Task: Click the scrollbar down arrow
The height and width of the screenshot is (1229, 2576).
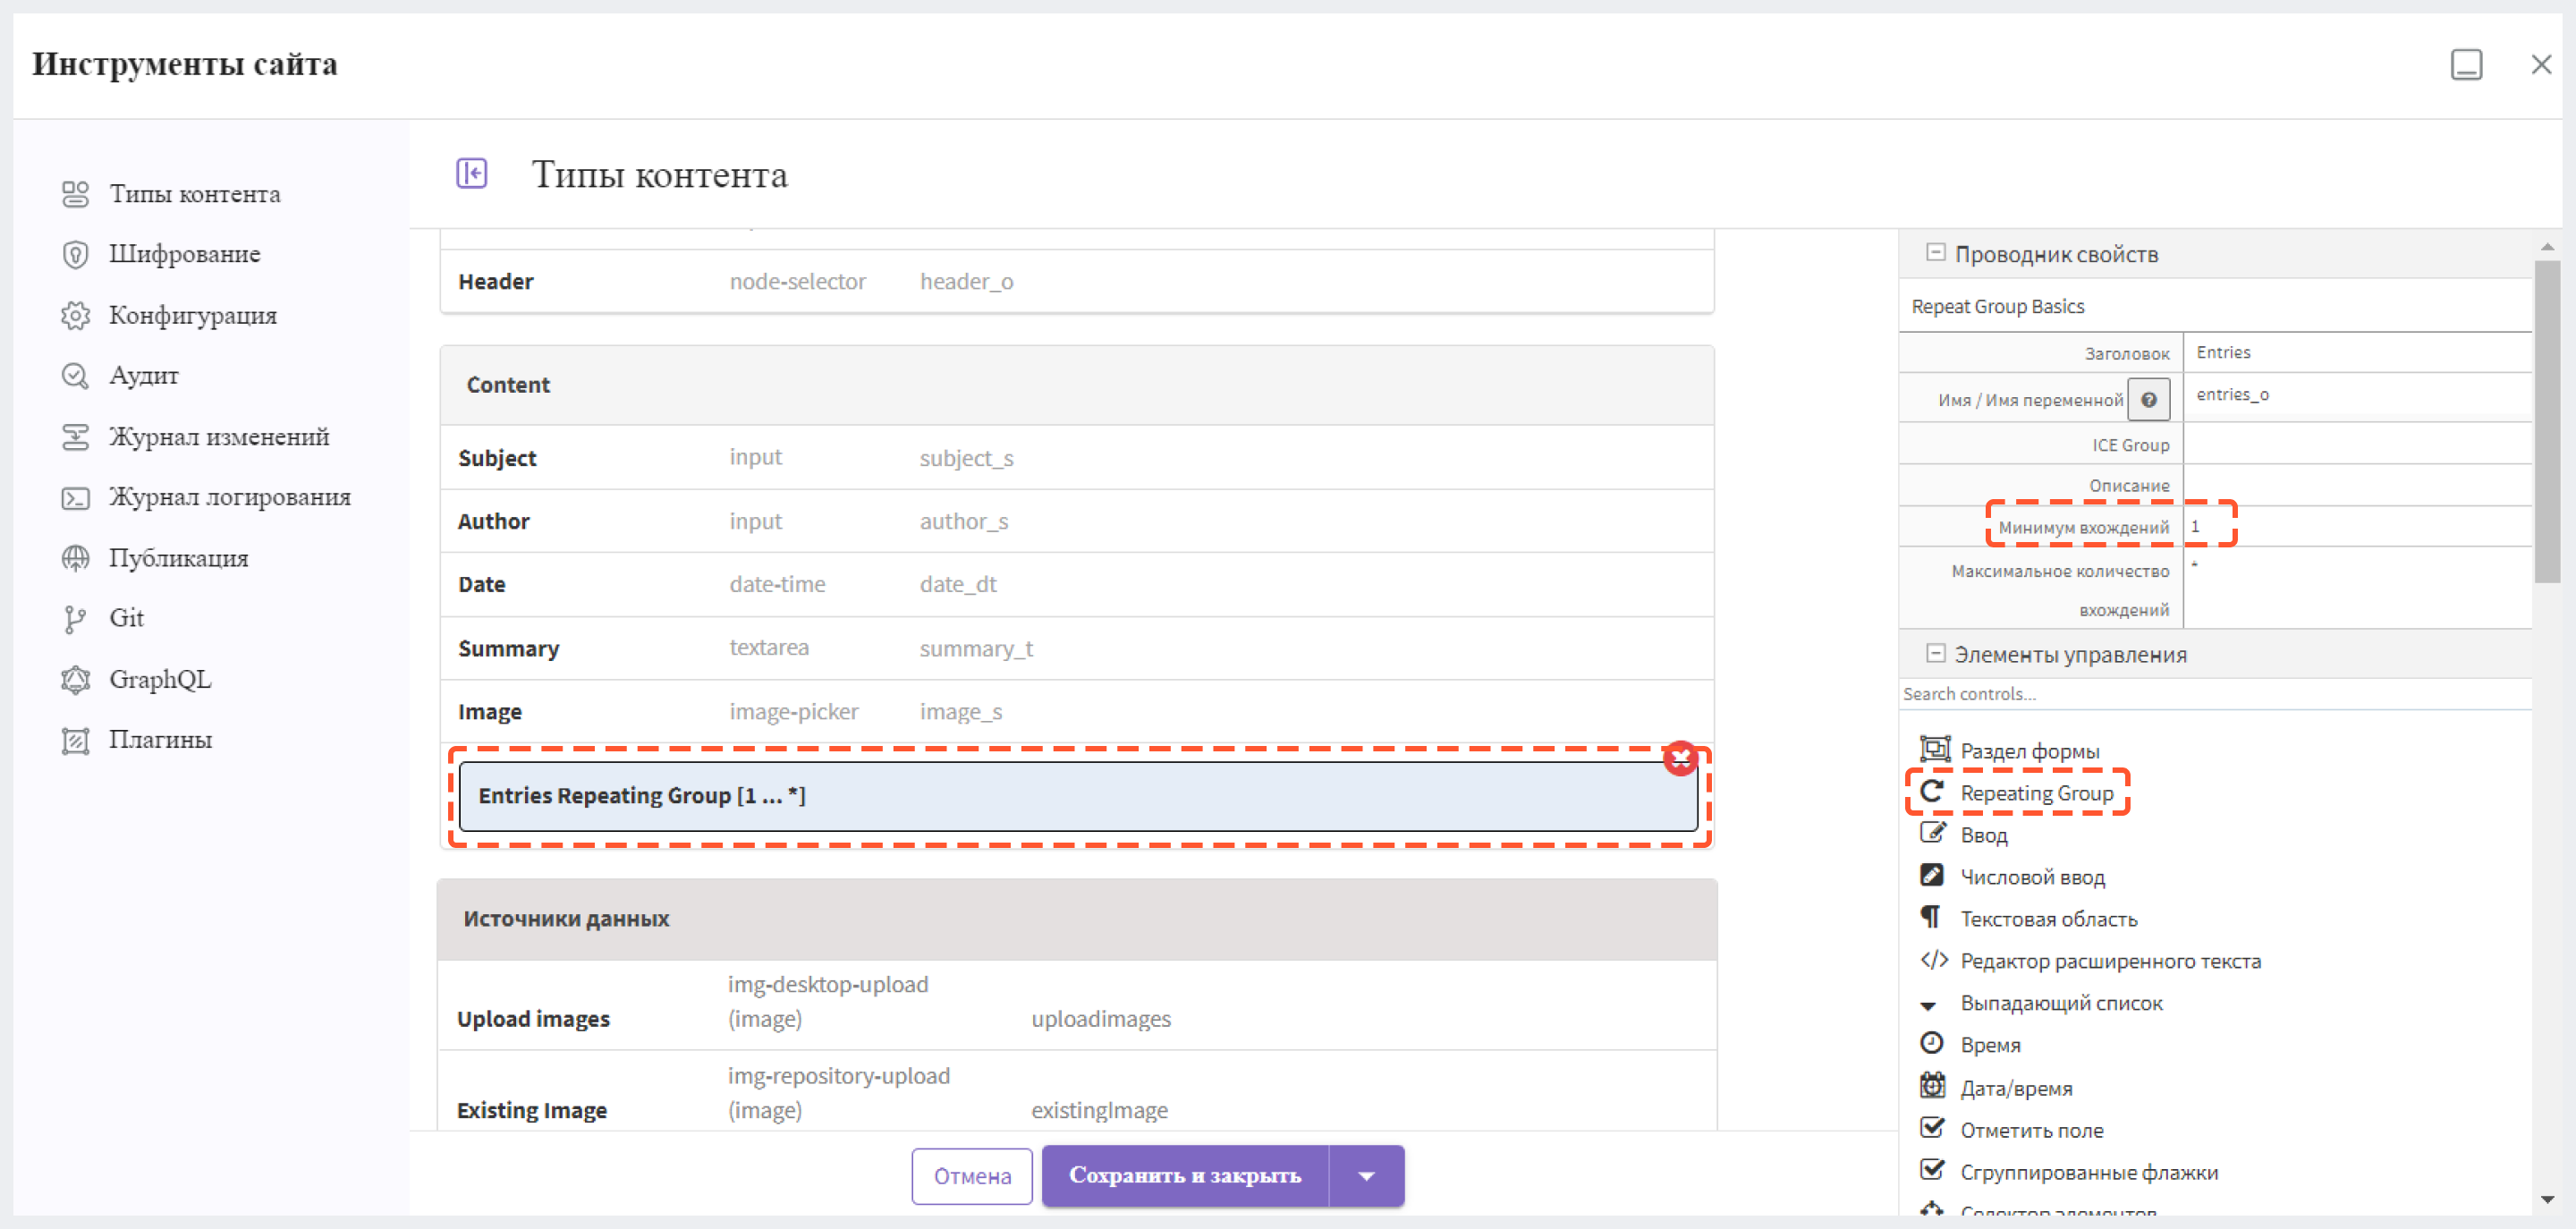Action: tap(2546, 1199)
